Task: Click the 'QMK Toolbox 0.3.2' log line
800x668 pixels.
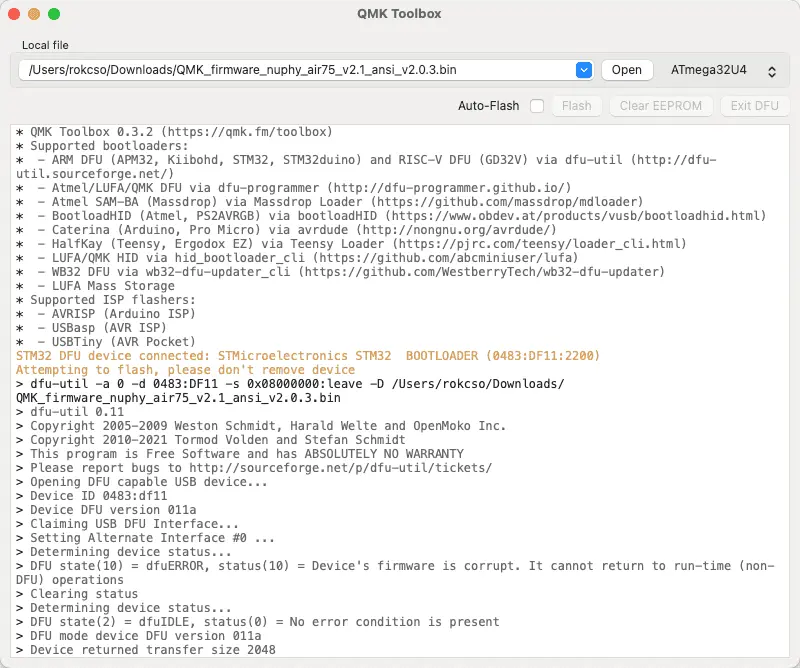Action: pyautogui.click(x=174, y=132)
